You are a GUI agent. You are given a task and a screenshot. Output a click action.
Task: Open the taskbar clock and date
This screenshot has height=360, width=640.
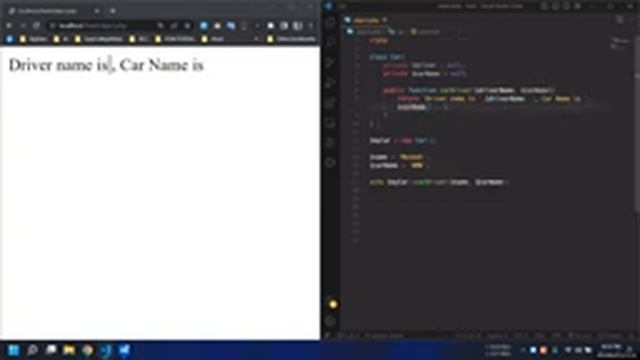pyautogui.click(x=611, y=350)
